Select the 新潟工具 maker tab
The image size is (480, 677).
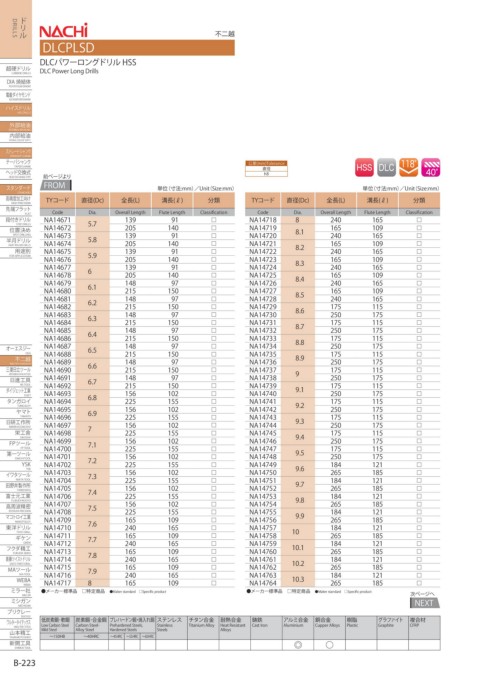tap(16, 645)
